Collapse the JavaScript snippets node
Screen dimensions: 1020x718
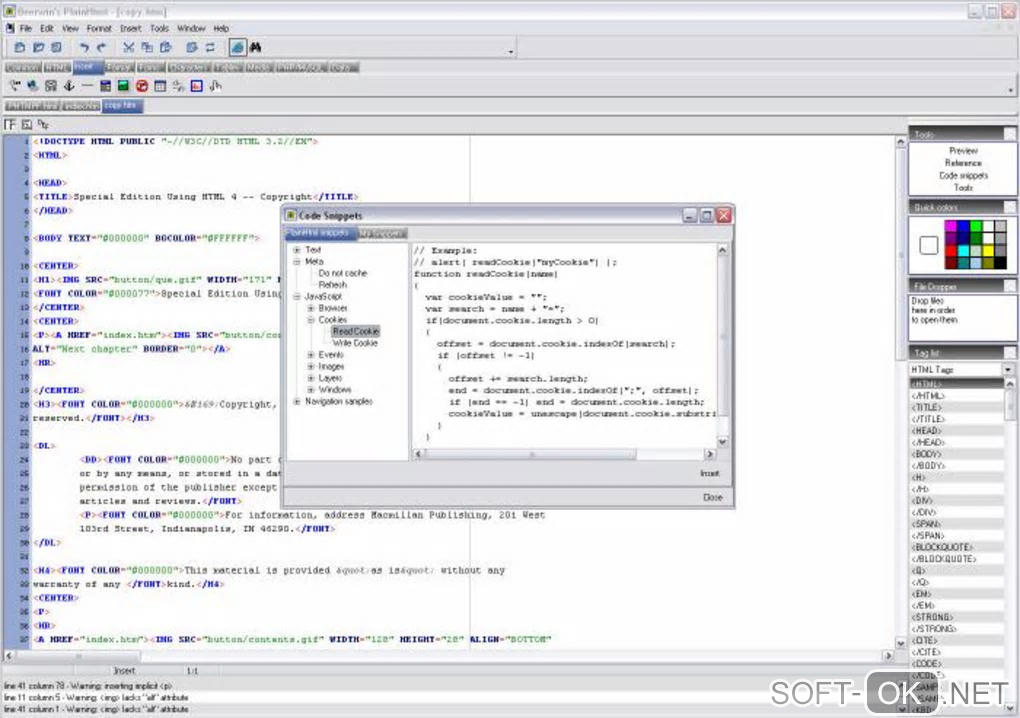tap(297, 297)
